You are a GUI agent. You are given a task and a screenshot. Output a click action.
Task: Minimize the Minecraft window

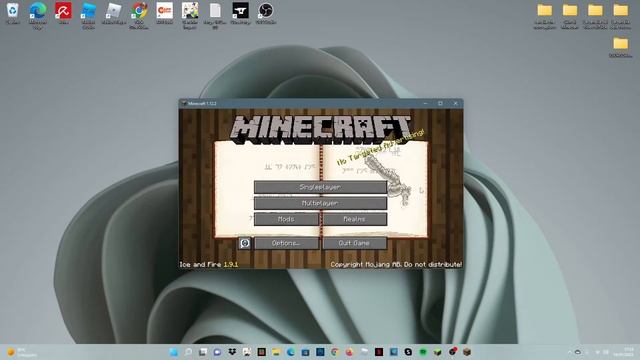click(x=425, y=103)
